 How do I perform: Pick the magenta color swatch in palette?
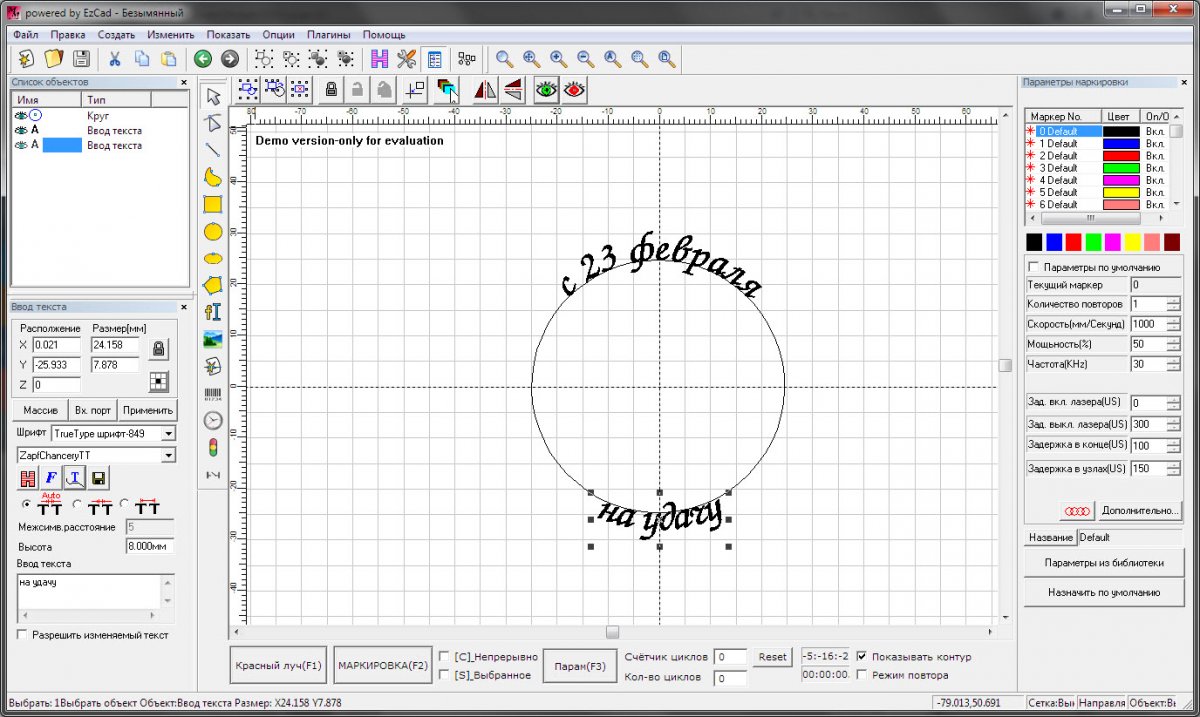[x=1113, y=242]
